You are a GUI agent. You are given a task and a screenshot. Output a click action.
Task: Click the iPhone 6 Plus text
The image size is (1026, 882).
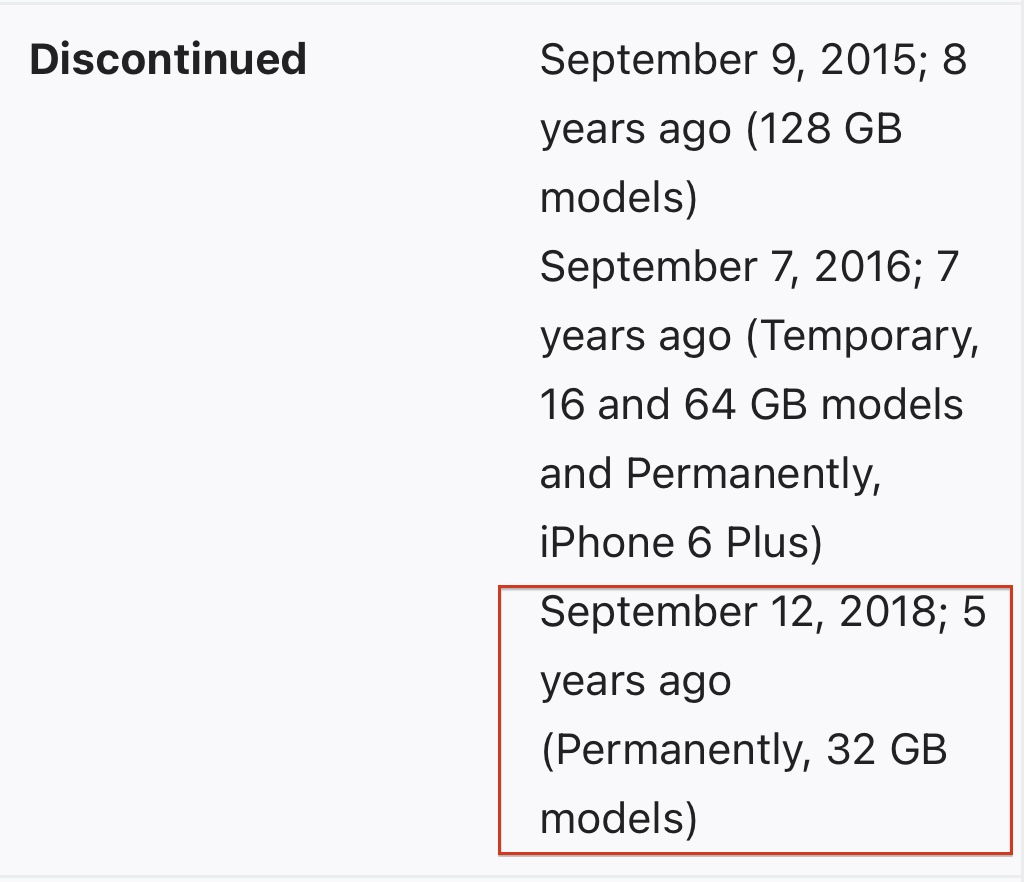[680, 543]
